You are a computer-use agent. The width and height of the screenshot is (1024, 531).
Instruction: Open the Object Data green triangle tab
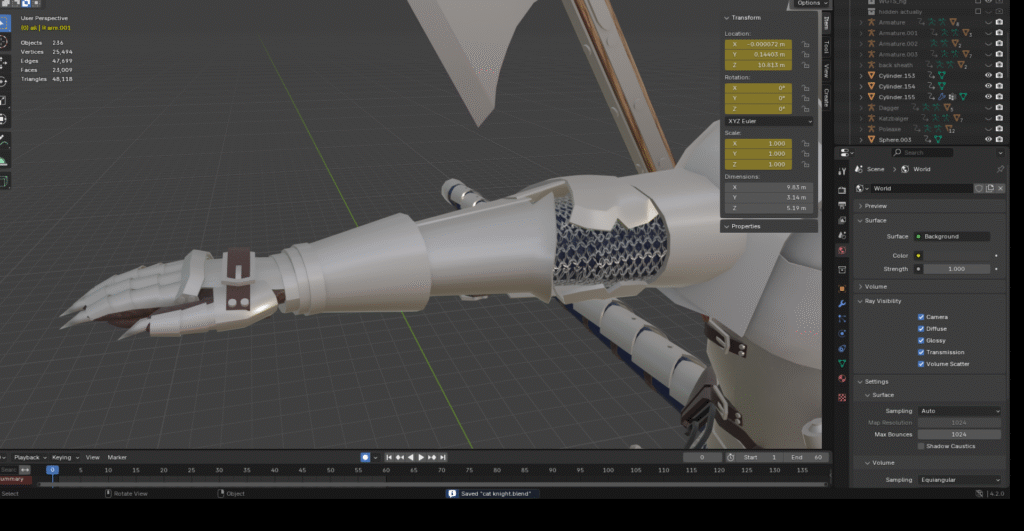click(x=842, y=362)
